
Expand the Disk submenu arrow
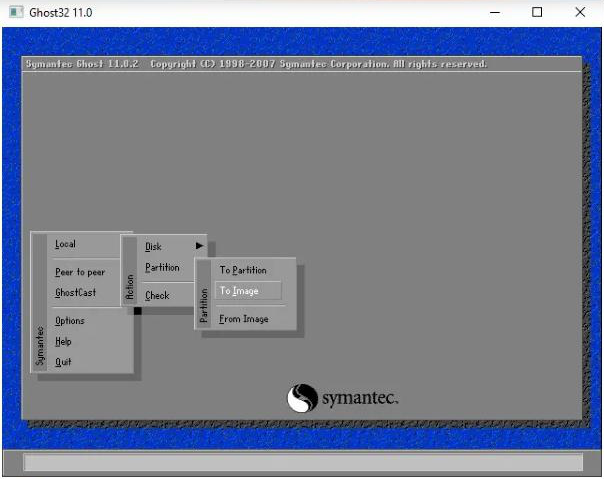199,246
